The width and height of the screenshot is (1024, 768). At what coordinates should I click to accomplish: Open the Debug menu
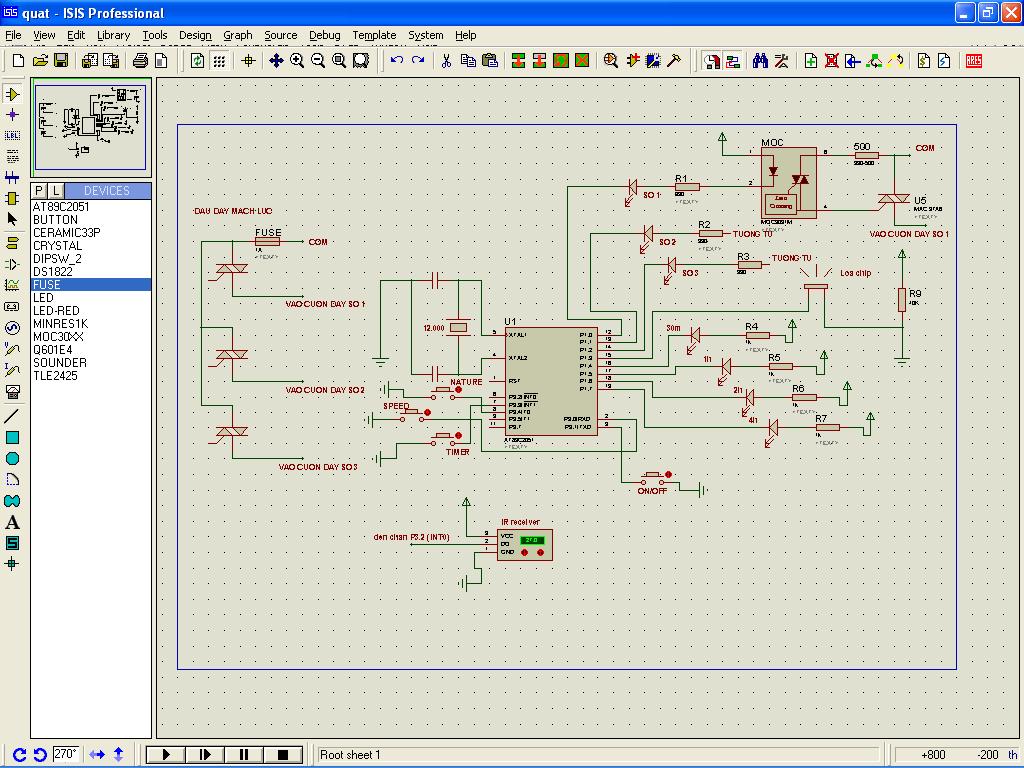click(324, 35)
